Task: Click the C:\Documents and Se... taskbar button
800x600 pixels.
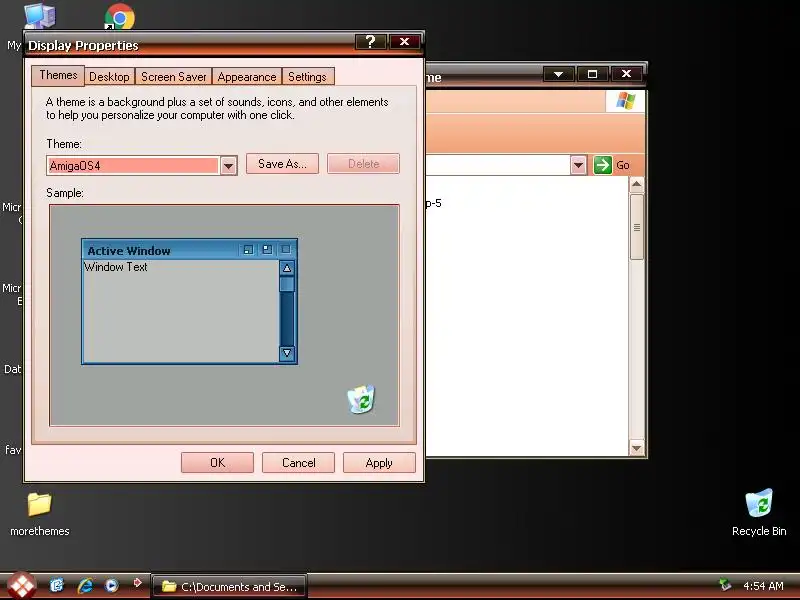Action: (230, 587)
